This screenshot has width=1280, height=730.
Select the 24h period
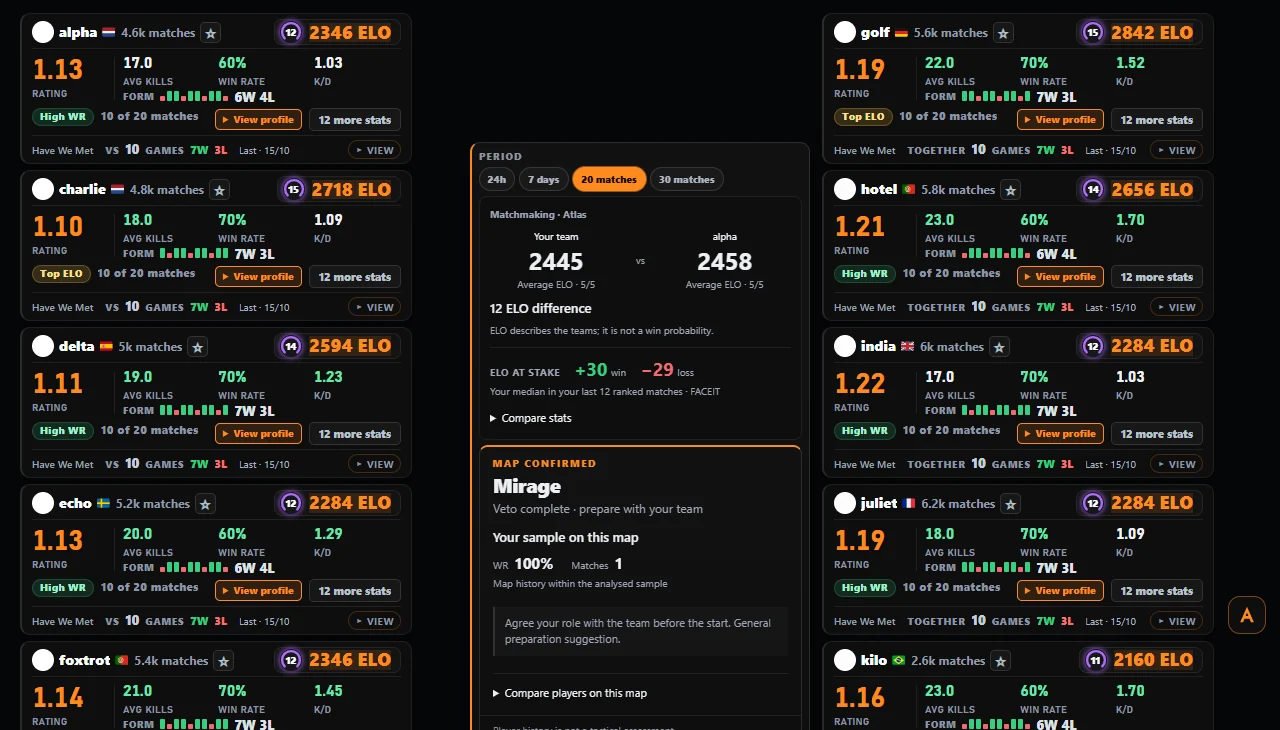point(496,180)
